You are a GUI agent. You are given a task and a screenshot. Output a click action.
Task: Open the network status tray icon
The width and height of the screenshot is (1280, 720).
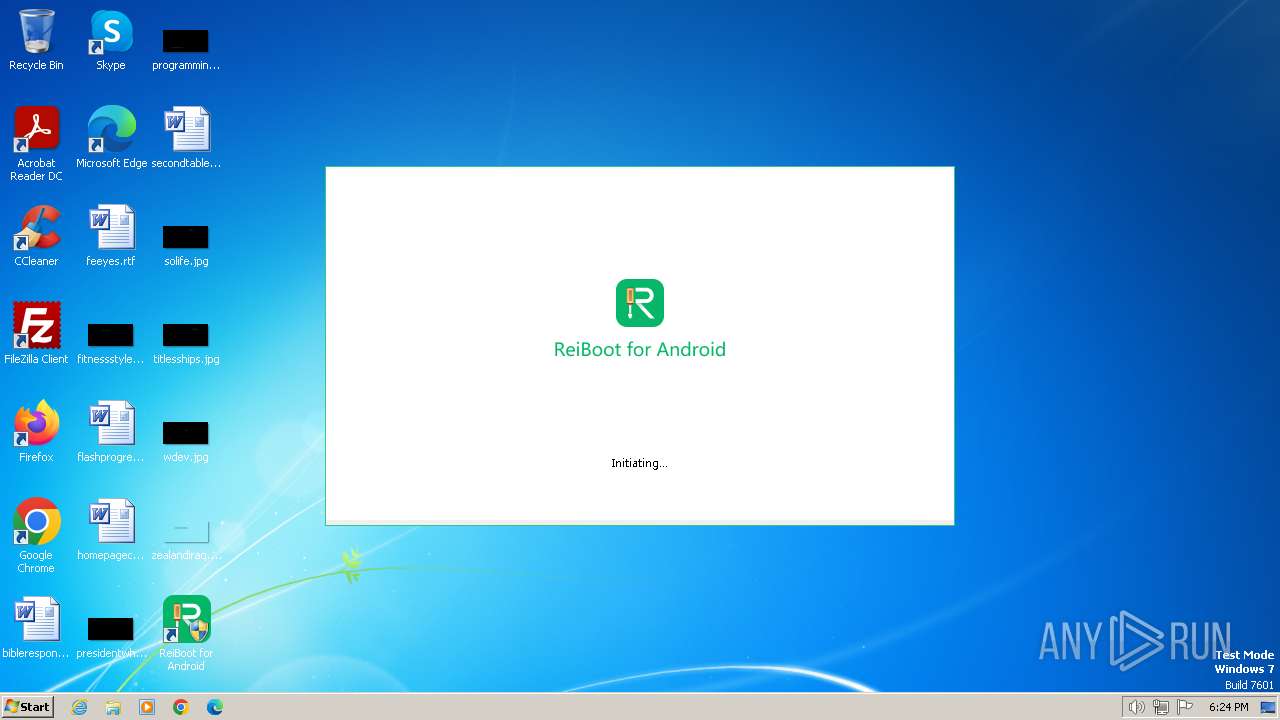(x=1160, y=707)
